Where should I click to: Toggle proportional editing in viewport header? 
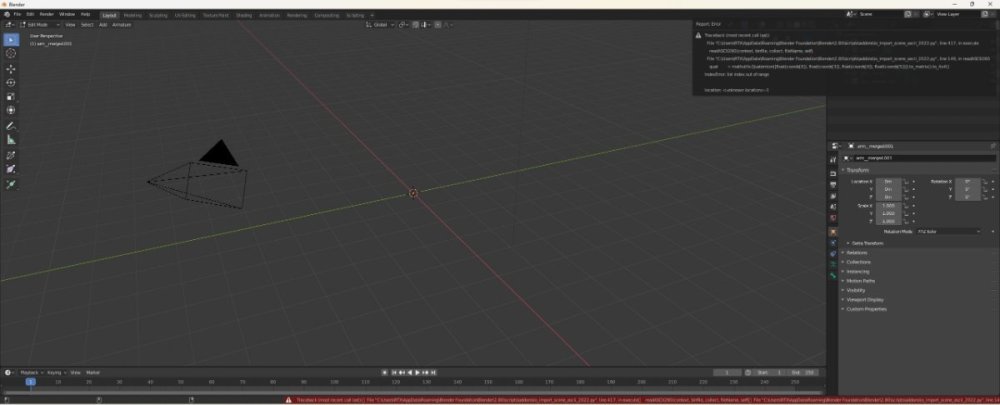click(437, 25)
